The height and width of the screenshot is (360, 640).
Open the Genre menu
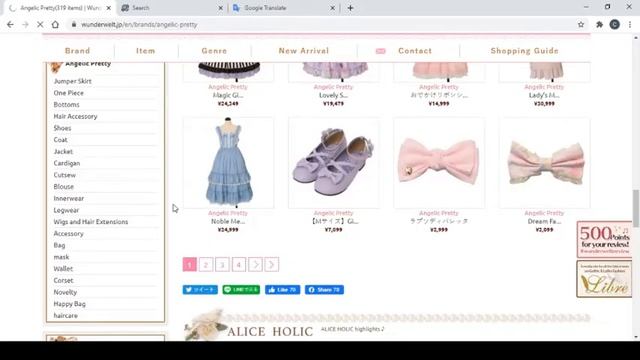pos(214,51)
